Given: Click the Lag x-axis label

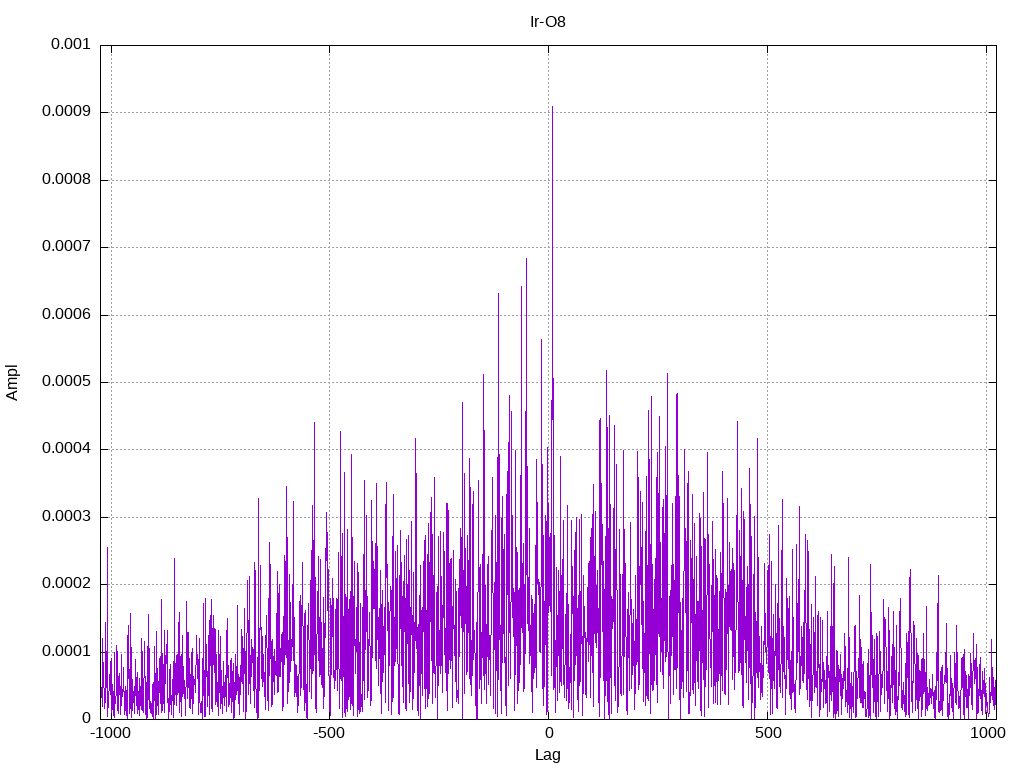Looking at the screenshot, I should [x=547, y=755].
